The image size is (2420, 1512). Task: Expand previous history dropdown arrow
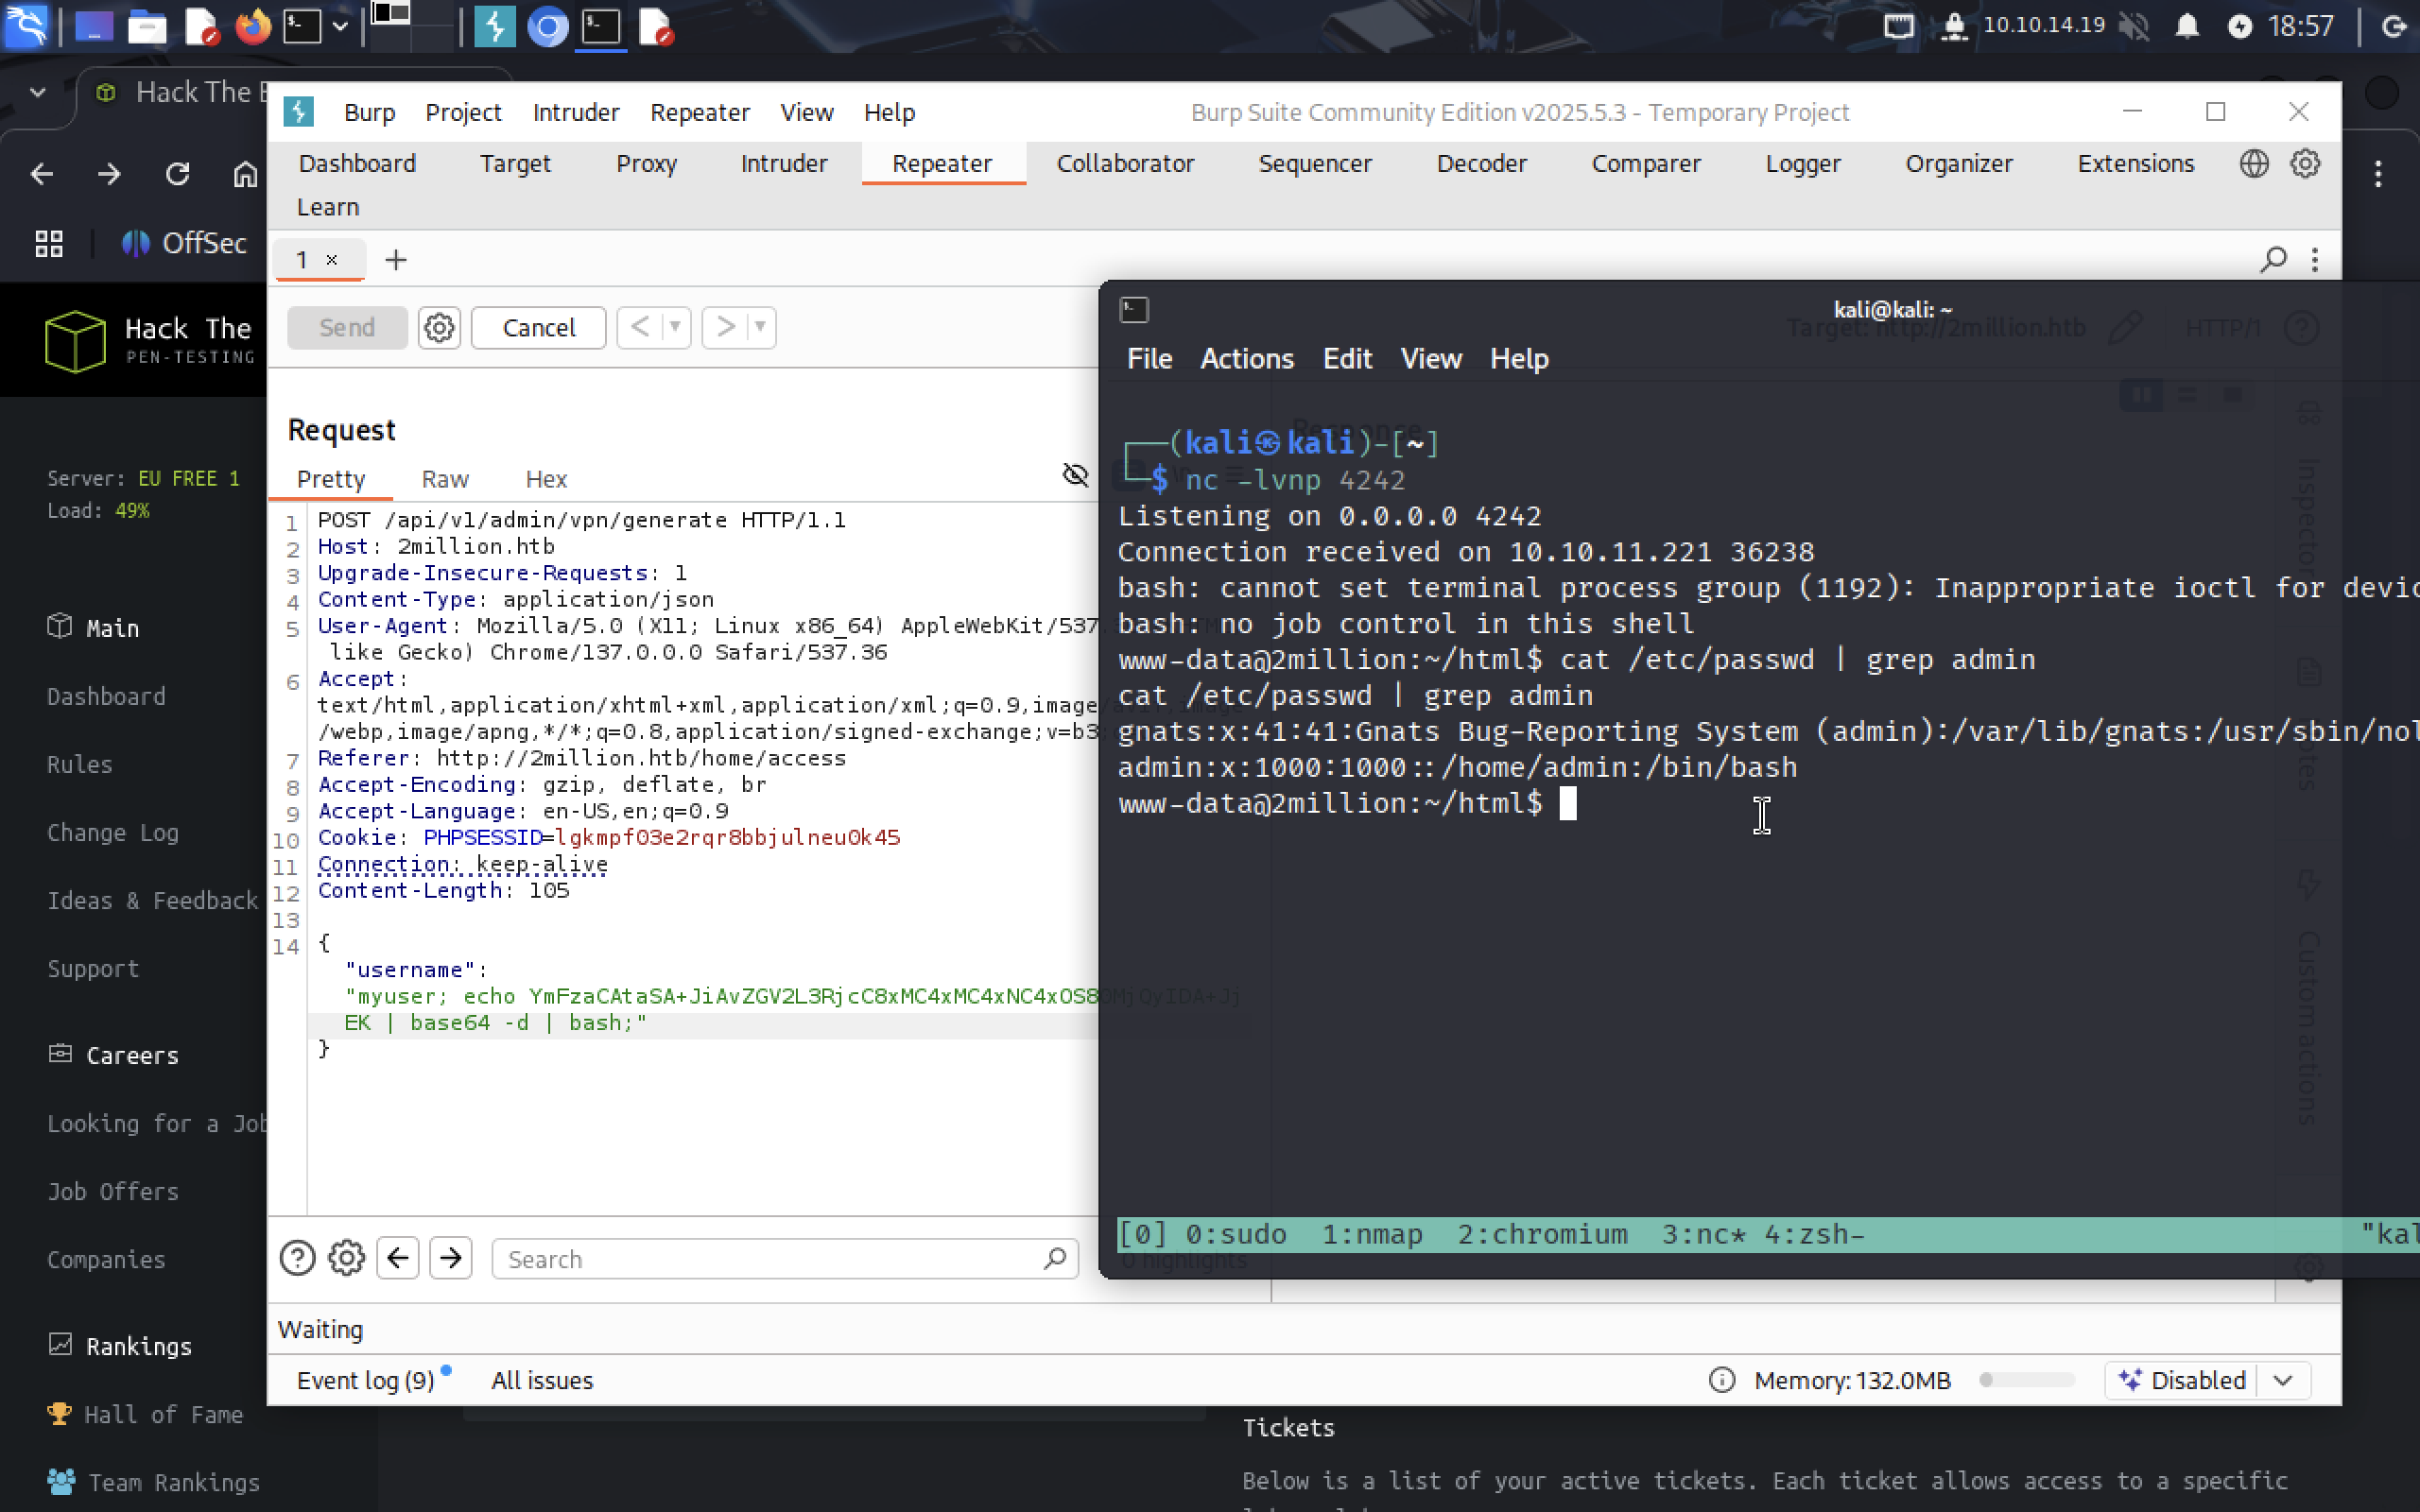coord(676,327)
